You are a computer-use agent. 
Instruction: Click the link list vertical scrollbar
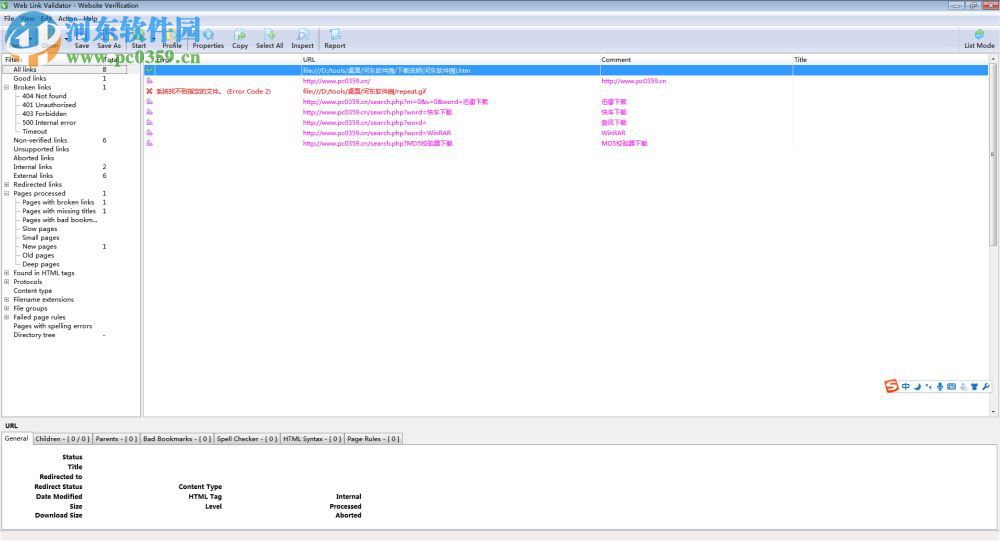tap(993, 153)
